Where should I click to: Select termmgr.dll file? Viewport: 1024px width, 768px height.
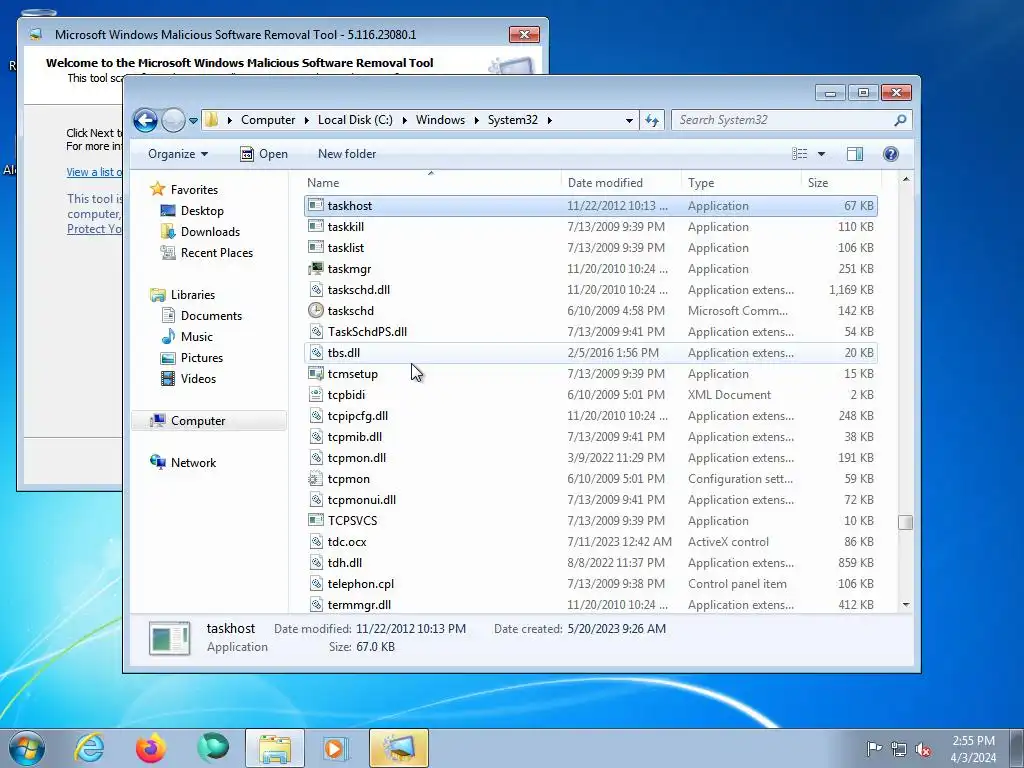coord(590,605)
